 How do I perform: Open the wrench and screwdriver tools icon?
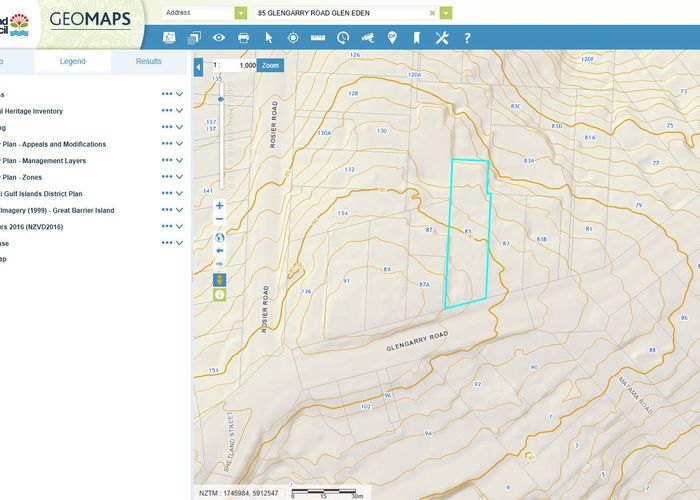(x=442, y=38)
